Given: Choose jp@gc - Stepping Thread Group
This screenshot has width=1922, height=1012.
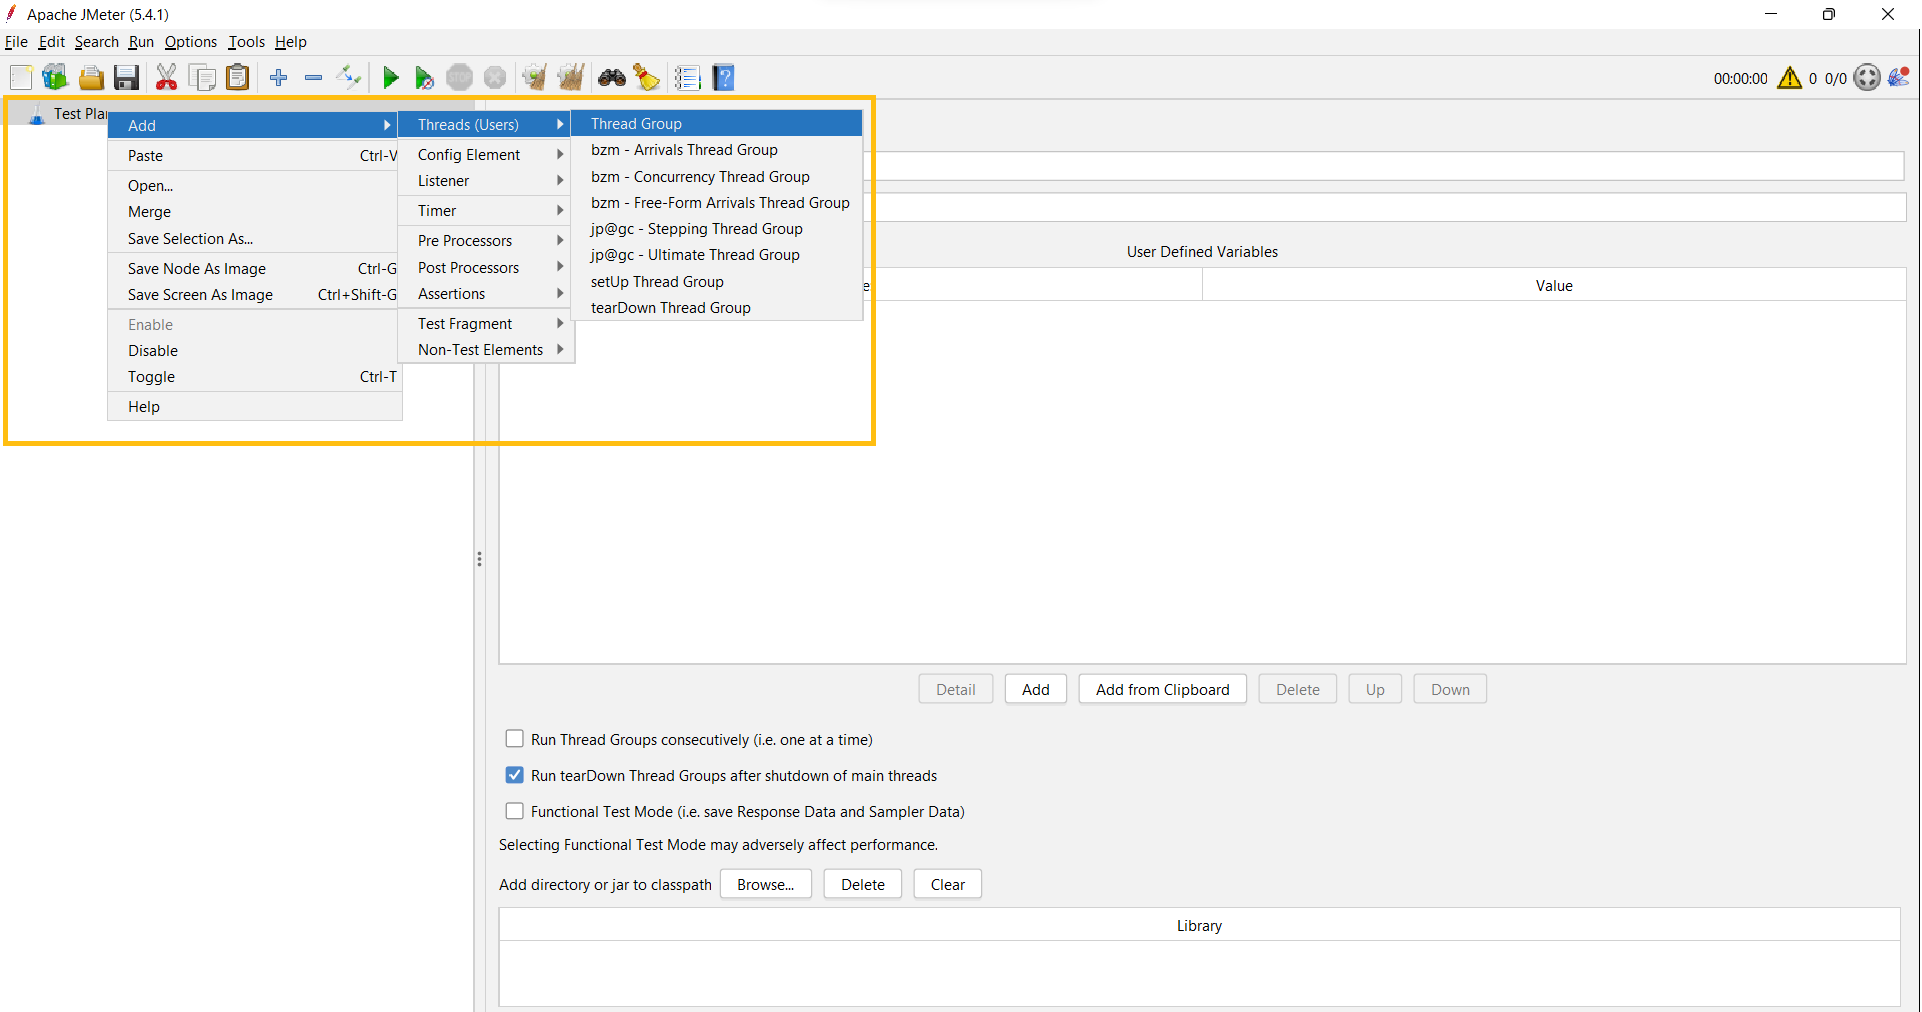Looking at the screenshot, I should coord(716,229).
